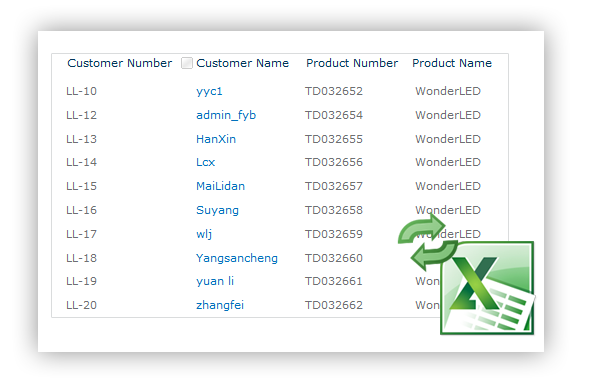Select WonderLED in the LL-12 row

(448, 115)
